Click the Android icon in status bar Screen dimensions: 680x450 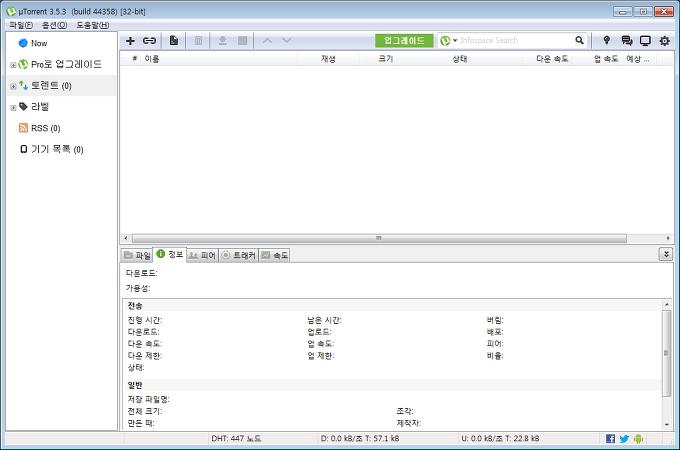(638, 439)
